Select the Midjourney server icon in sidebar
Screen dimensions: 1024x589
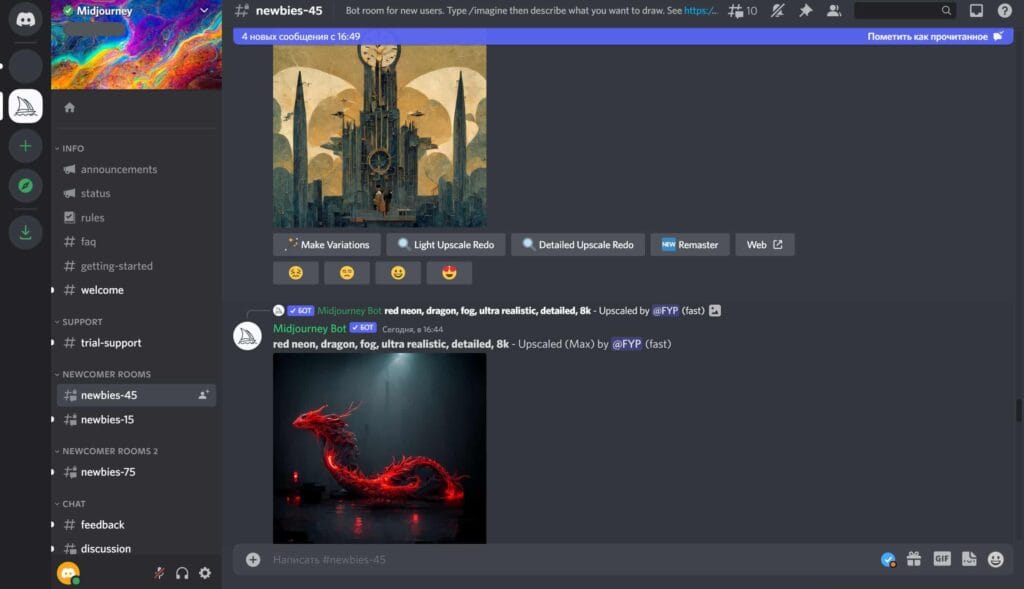coord(25,106)
